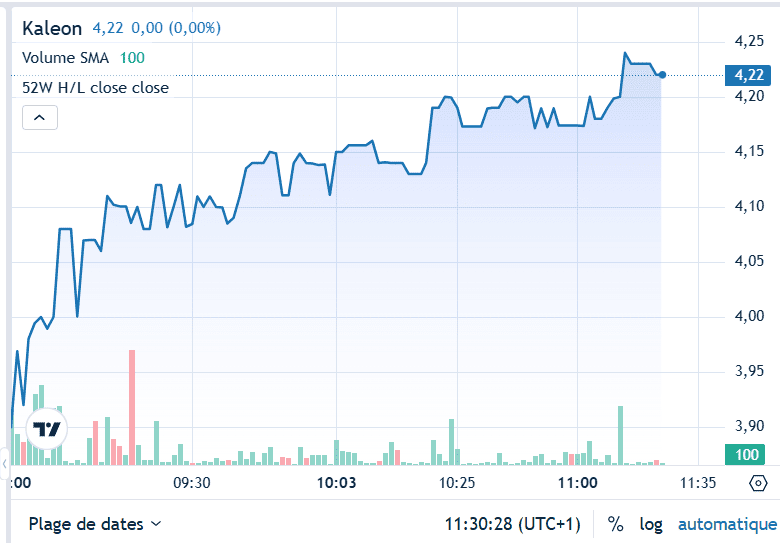780x543 pixels.
Task: Click the 11:00 time axis label
Action: pyautogui.click(x=577, y=483)
